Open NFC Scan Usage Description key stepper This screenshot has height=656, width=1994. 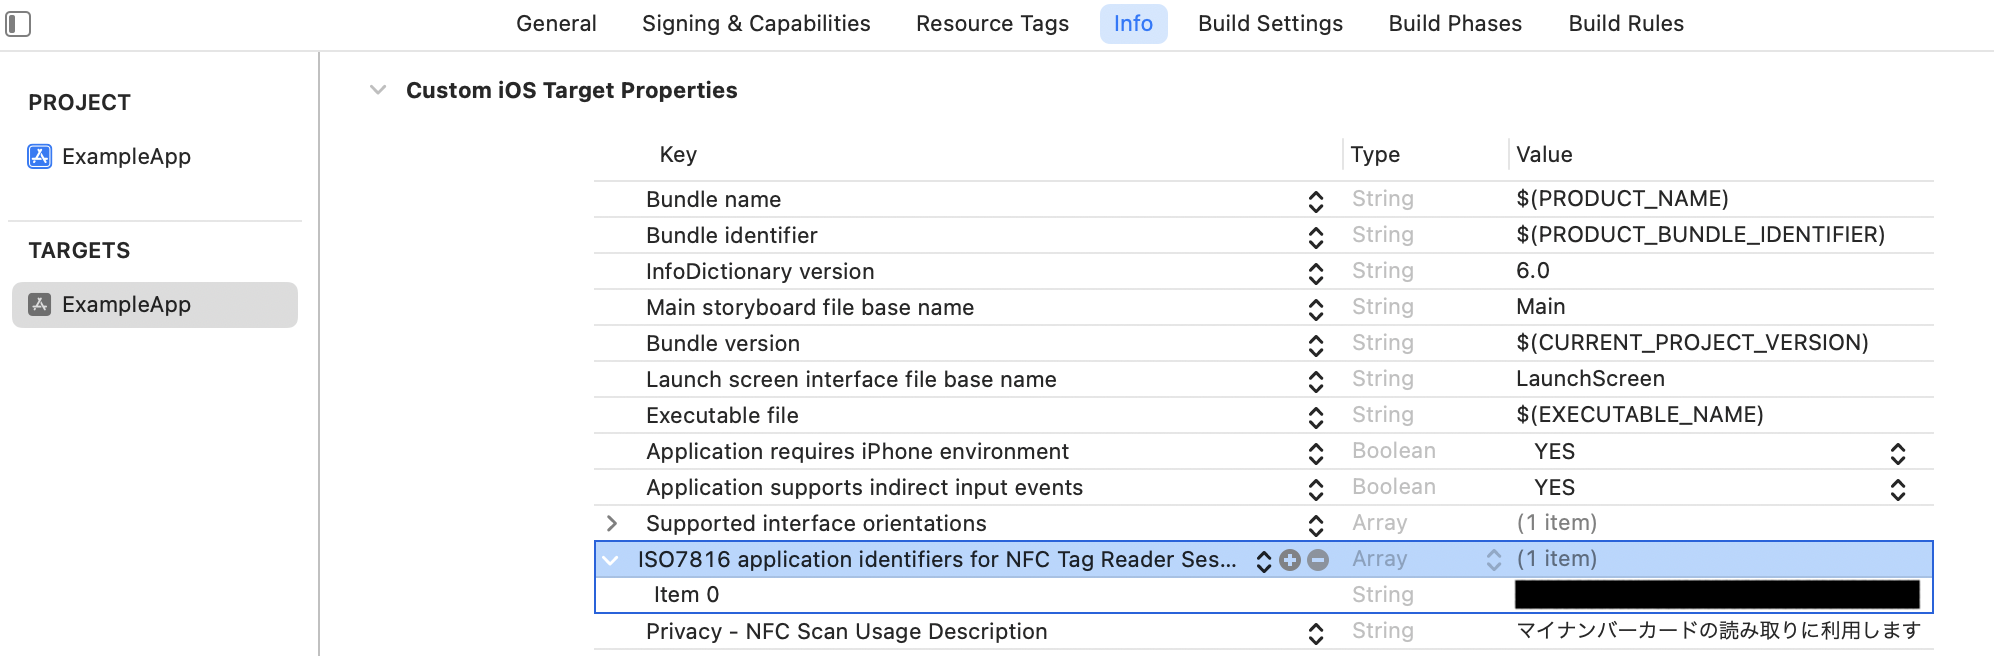pyautogui.click(x=1316, y=633)
